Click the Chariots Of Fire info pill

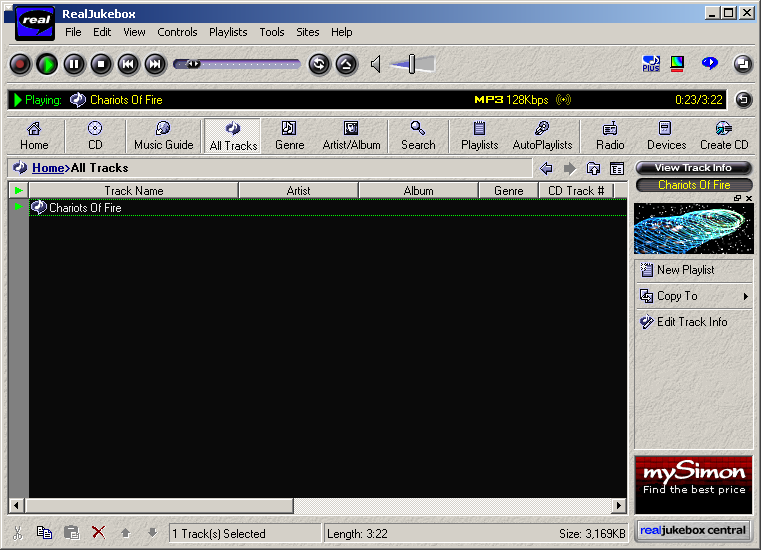(694, 185)
